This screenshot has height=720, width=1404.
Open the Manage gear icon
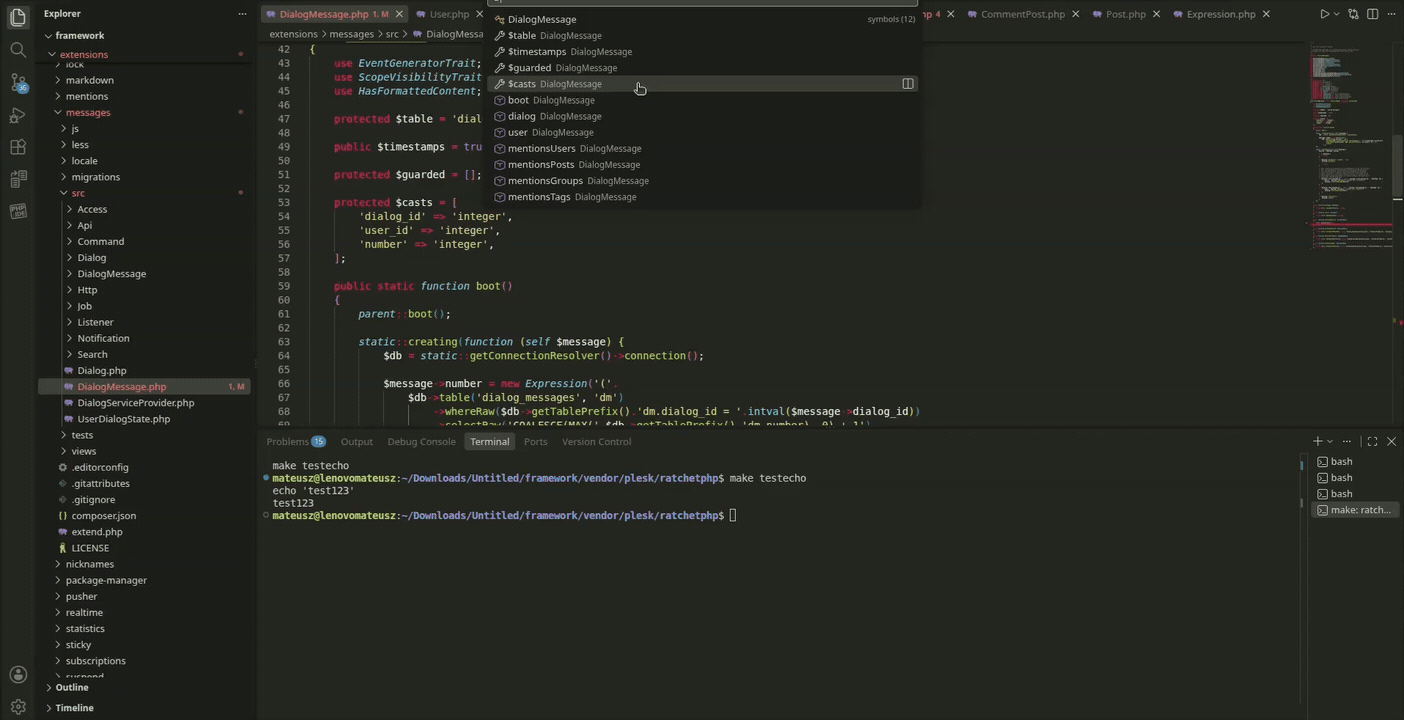click(x=17, y=706)
